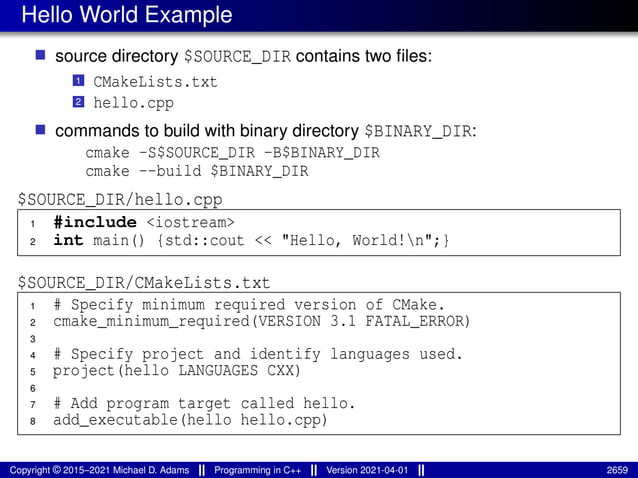
Task: Click the square bullet before 'commands to build'
Action: pos(40,130)
